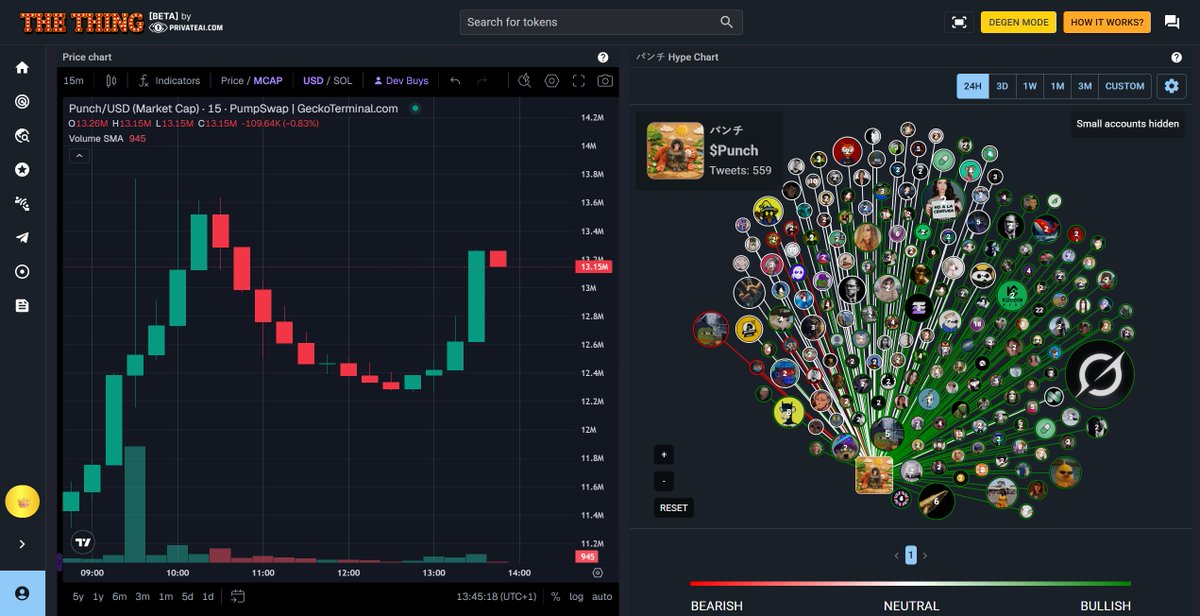Screen dimensions: 1200x616
Task: Open the chat messages icon
Action: [x=1171, y=22]
